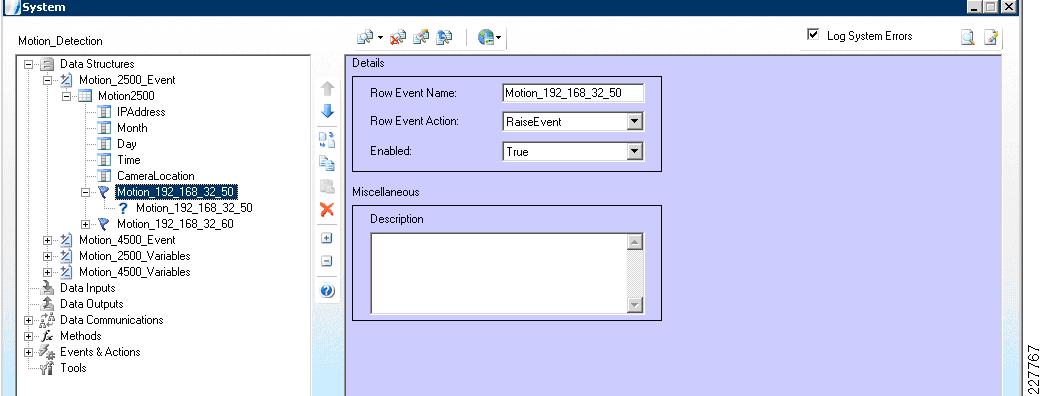Screen dimensions: 1041x396
Task: Collapse the Motion_2500_Event node
Action: point(48,80)
